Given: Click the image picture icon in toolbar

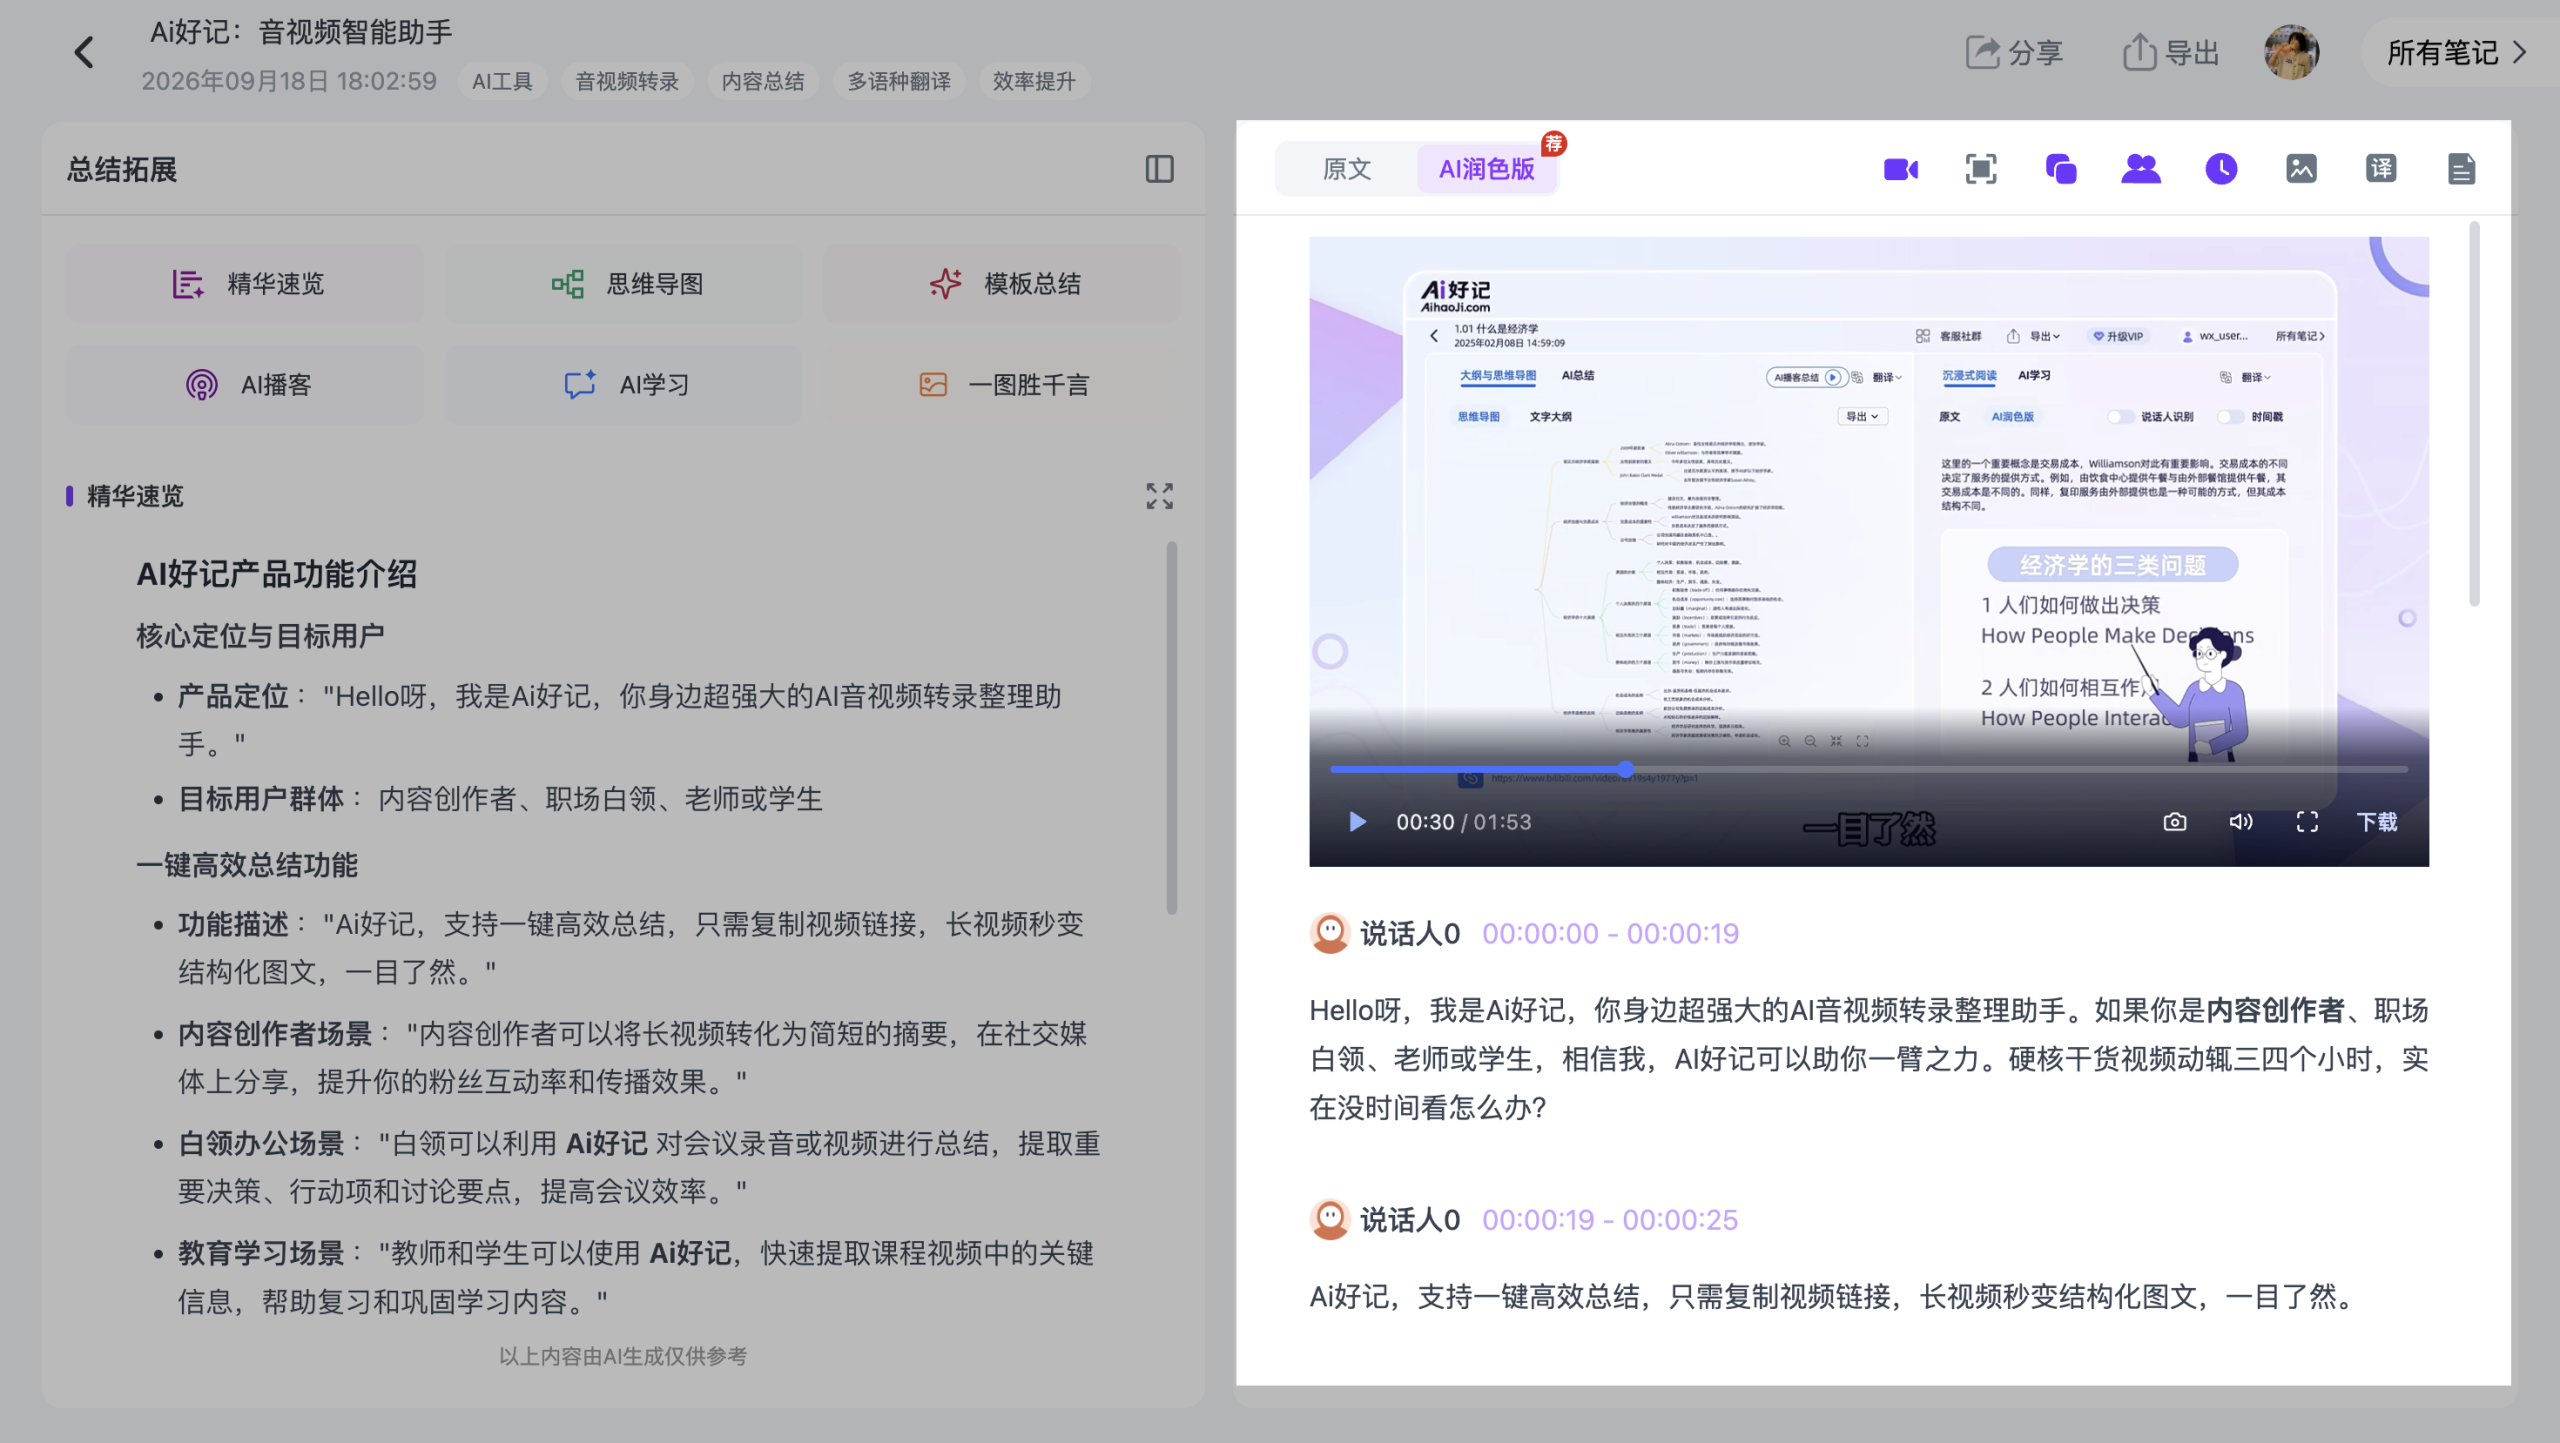Looking at the screenshot, I should [x=2301, y=169].
